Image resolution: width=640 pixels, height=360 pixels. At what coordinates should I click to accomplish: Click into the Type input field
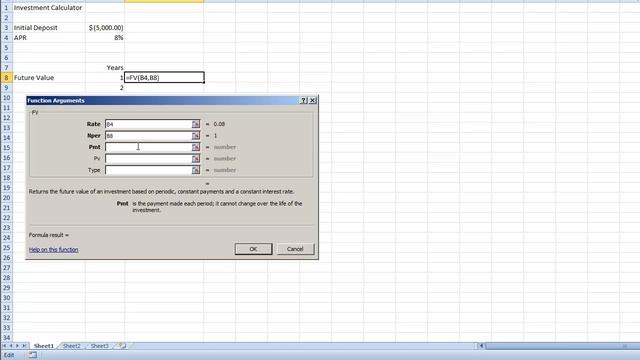(149, 170)
